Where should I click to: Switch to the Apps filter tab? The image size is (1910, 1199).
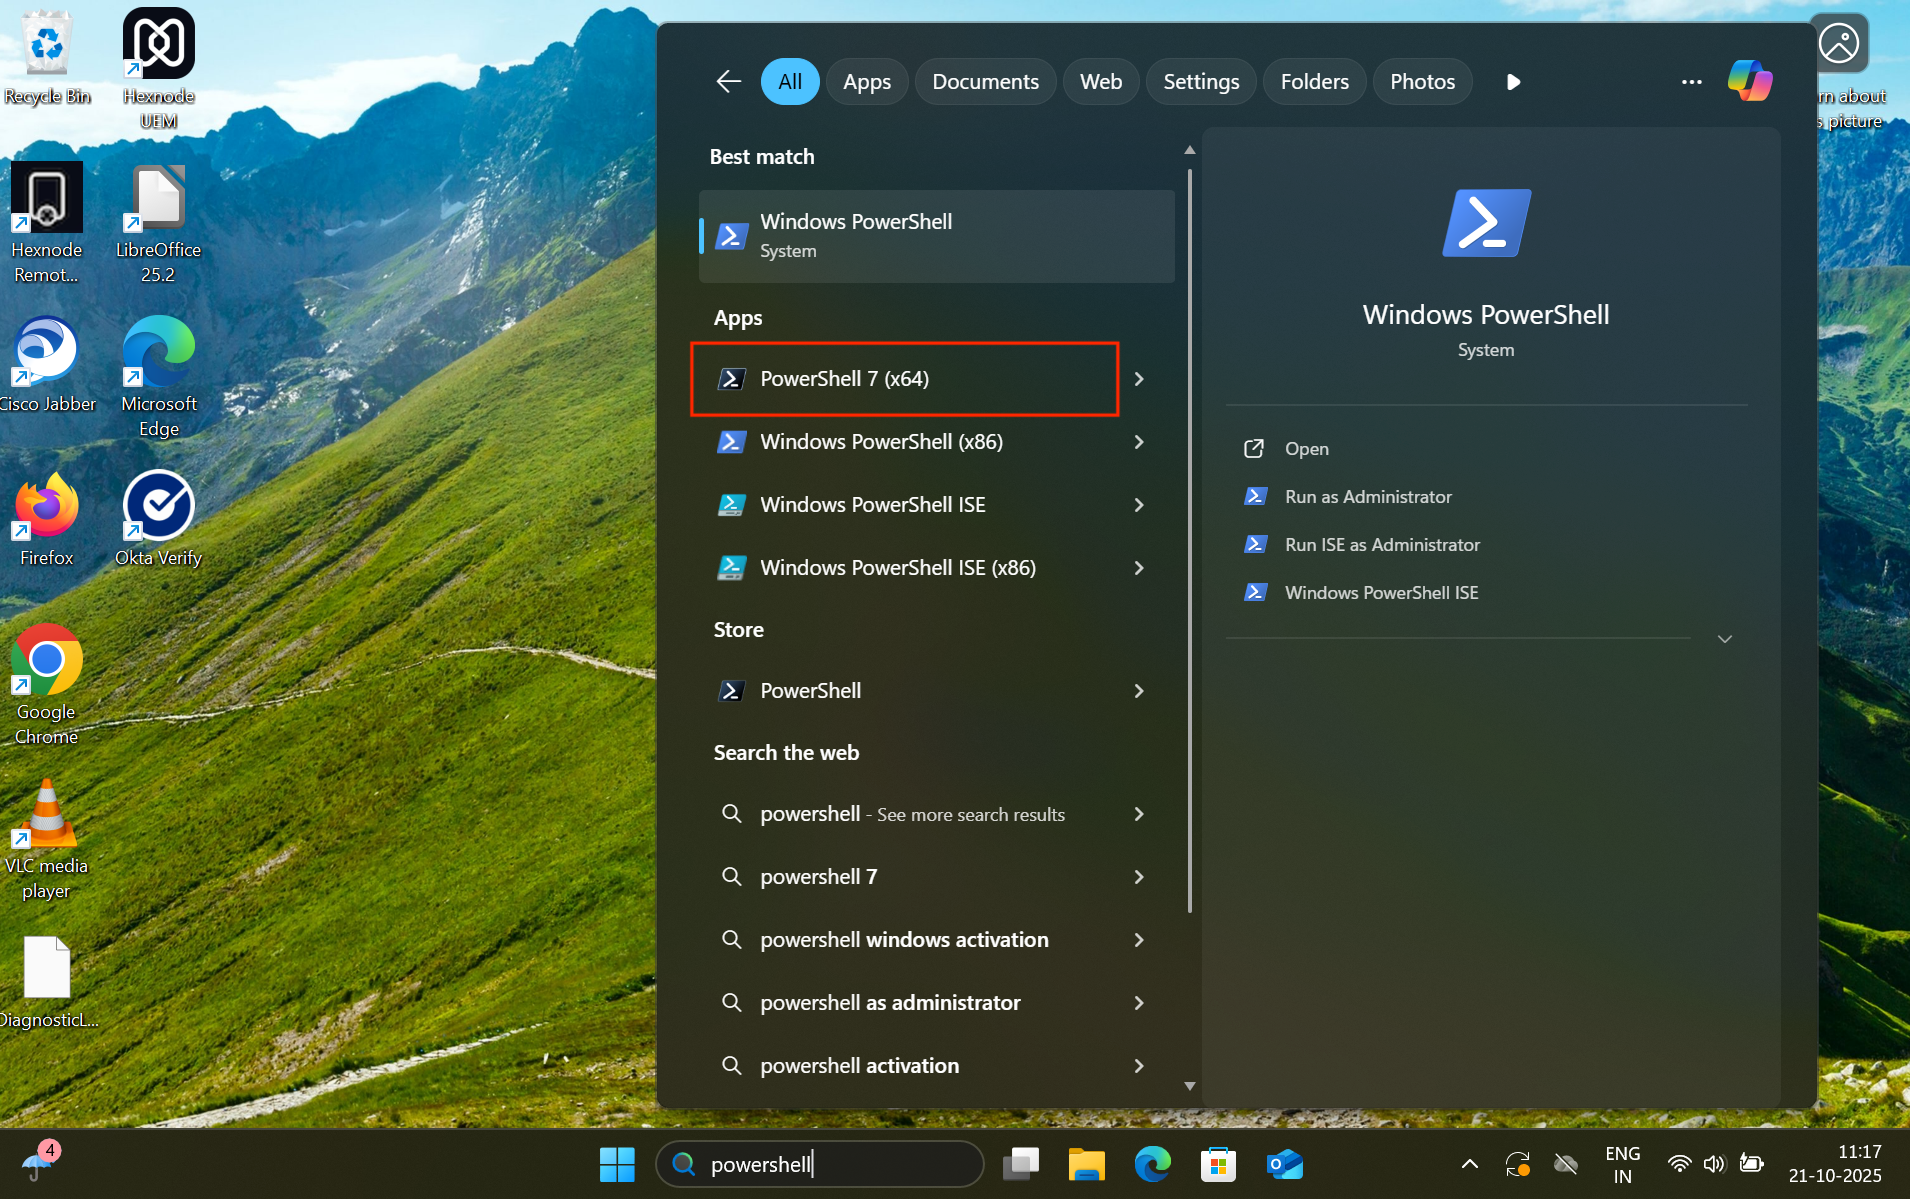tap(866, 82)
